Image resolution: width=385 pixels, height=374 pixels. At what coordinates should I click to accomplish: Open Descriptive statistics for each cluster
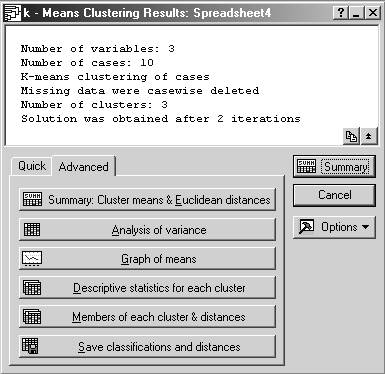pyautogui.click(x=147, y=288)
